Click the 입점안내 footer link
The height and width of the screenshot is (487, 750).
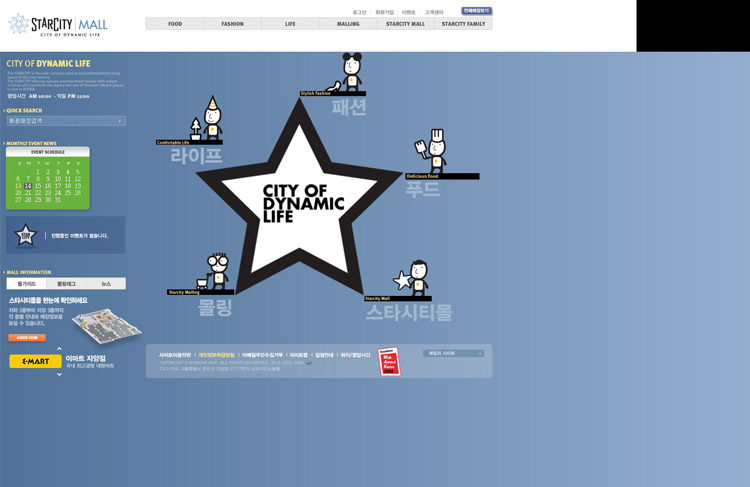pyautogui.click(x=324, y=355)
